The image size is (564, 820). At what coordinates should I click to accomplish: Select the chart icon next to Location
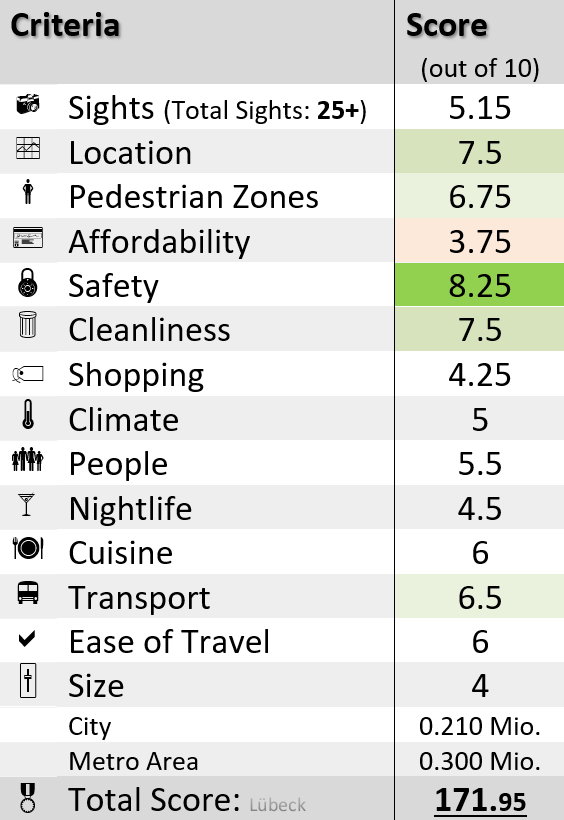(28, 148)
